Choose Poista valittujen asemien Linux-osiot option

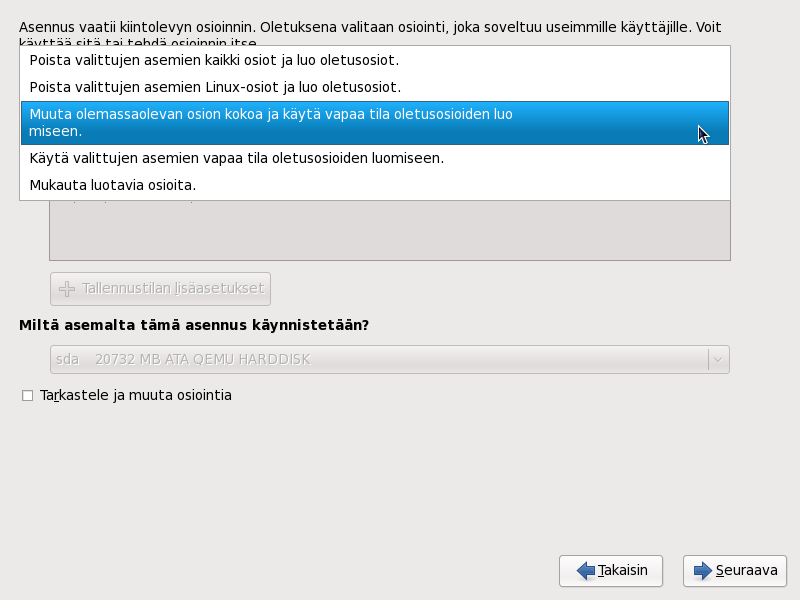pyautogui.click(x=215, y=87)
